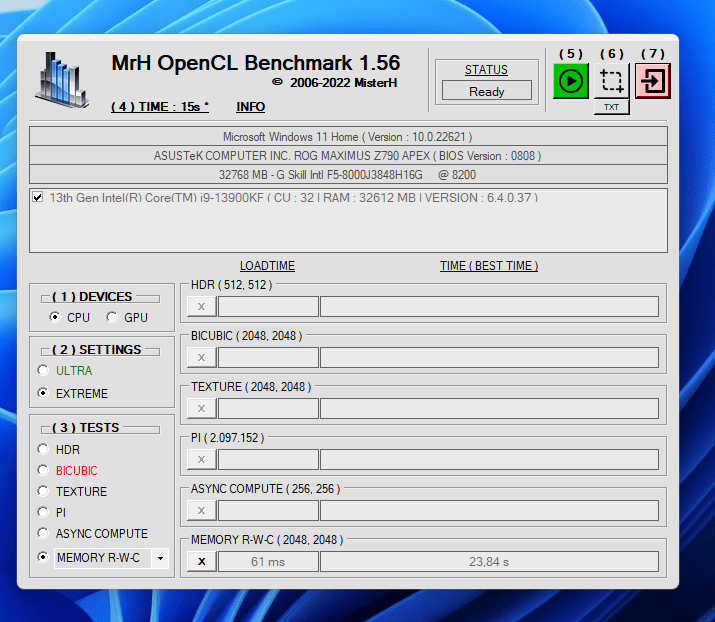This screenshot has height=622, width=715.
Task: Select the ASYNC COMPUTE test radio button
Action: (x=43, y=533)
